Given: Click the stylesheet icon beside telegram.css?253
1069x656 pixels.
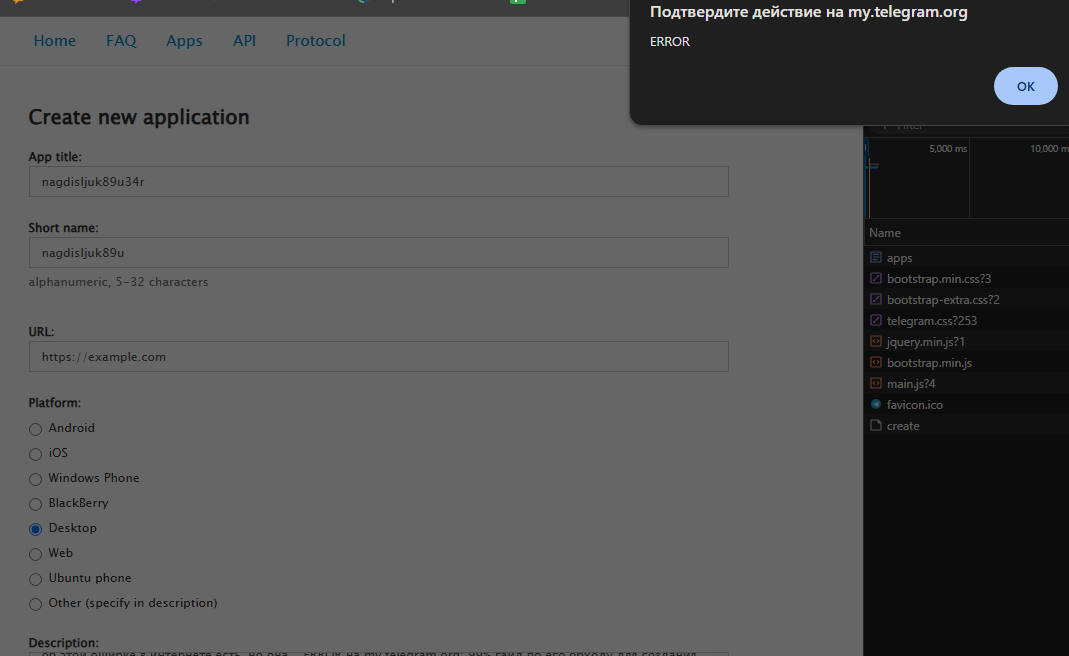Looking at the screenshot, I should [876, 320].
